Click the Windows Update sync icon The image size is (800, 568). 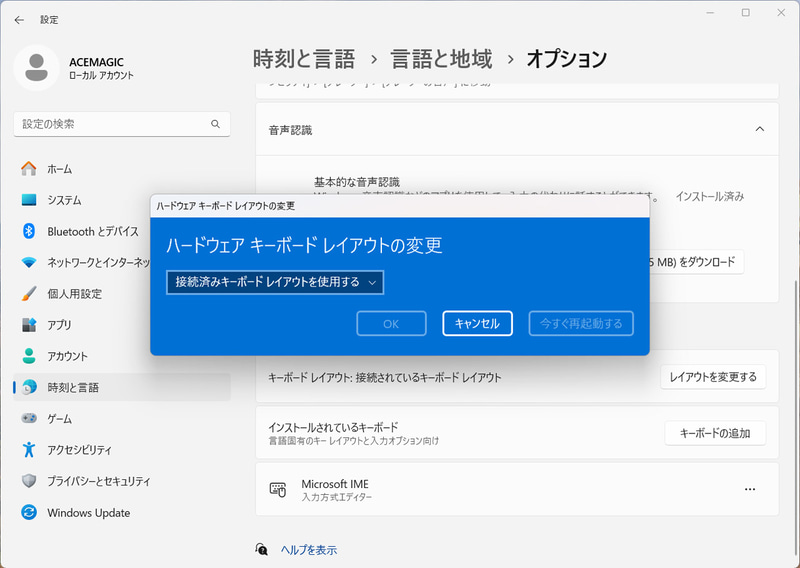click(29, 512)
